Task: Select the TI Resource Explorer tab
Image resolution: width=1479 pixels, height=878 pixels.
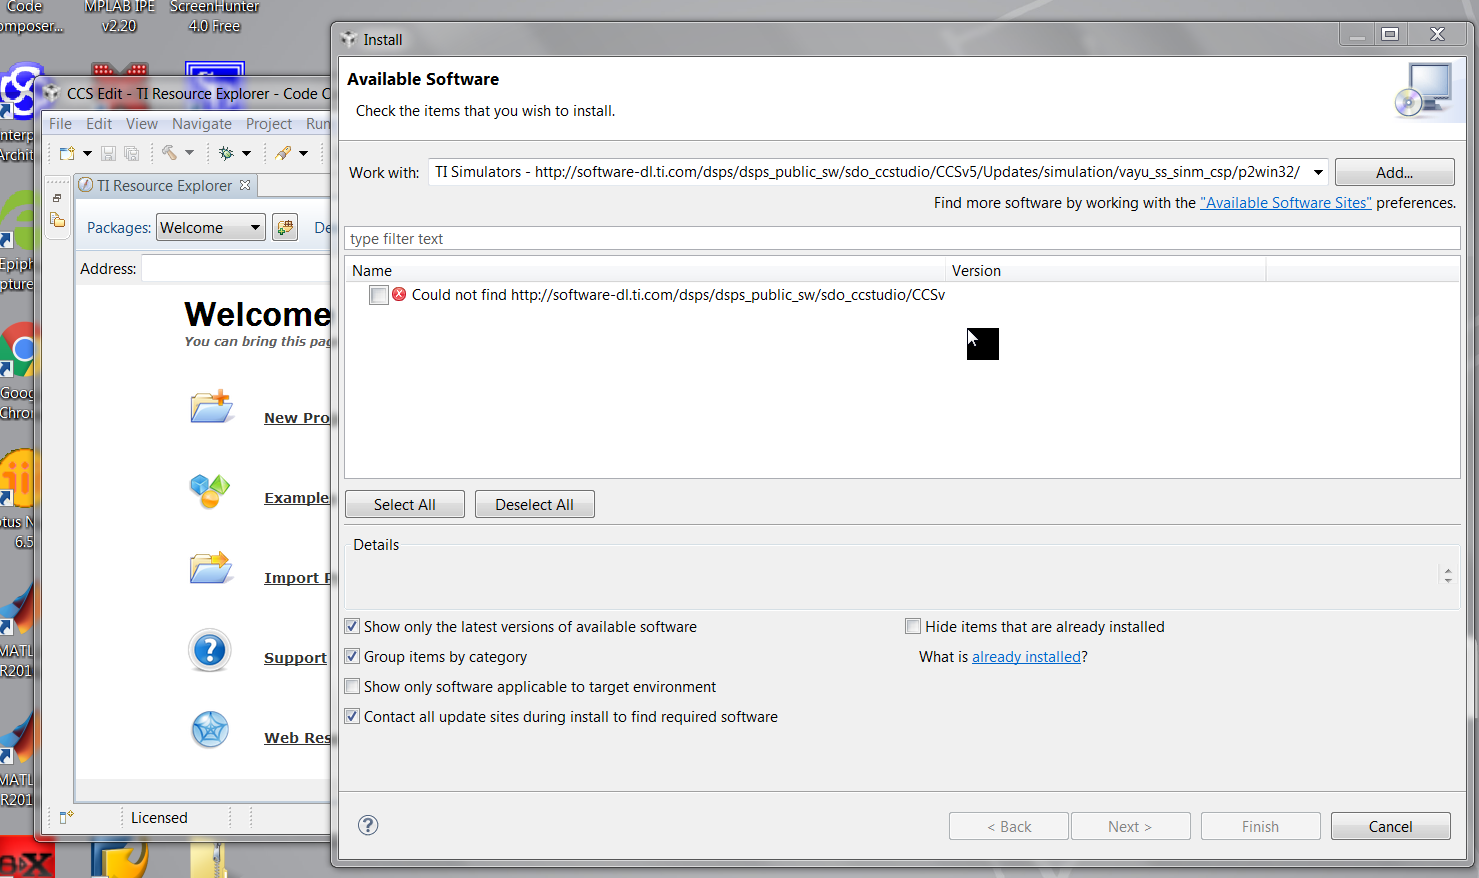Action: (x=165, y=185)
